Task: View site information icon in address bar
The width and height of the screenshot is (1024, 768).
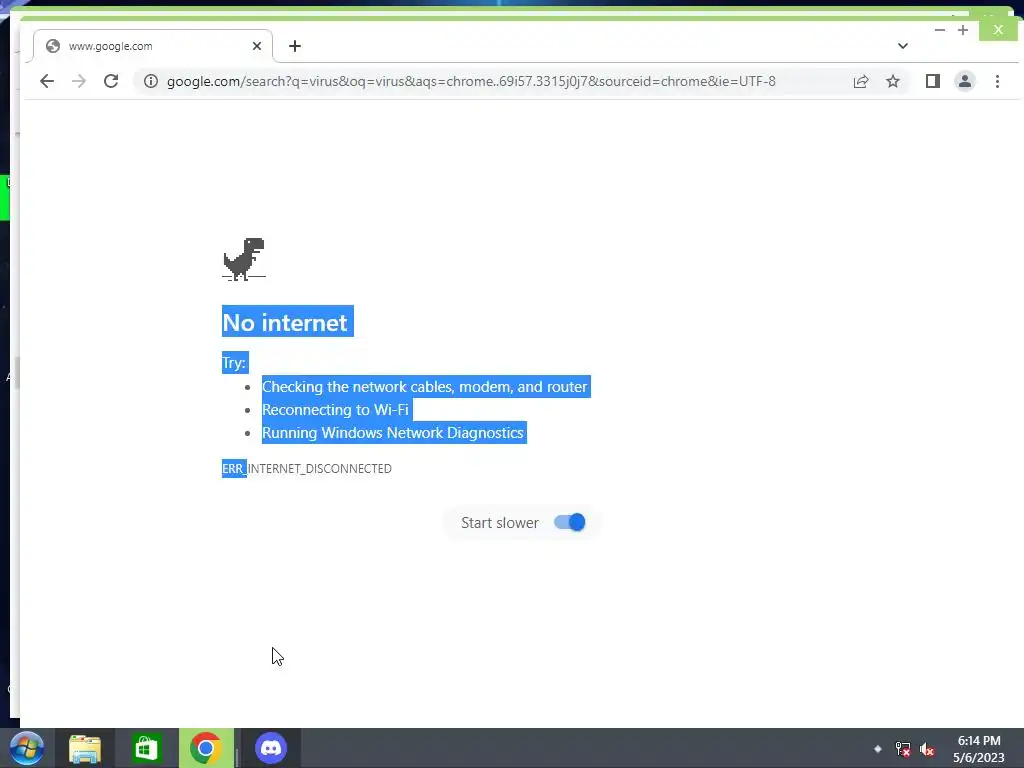Action: coord(151,81)
